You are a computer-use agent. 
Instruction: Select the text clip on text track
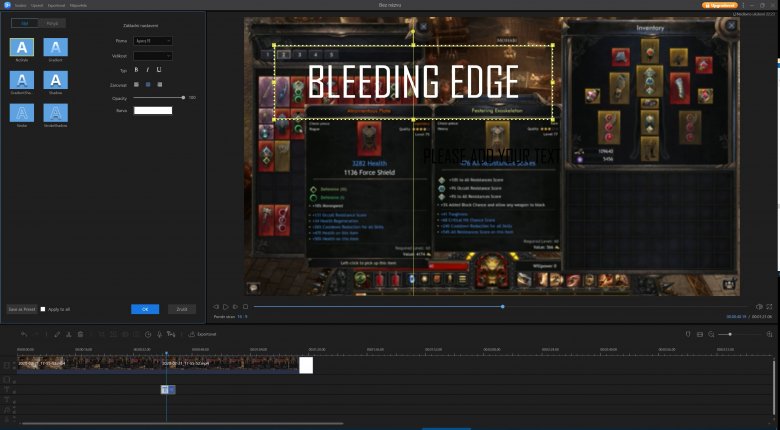(x=168, y=390)
